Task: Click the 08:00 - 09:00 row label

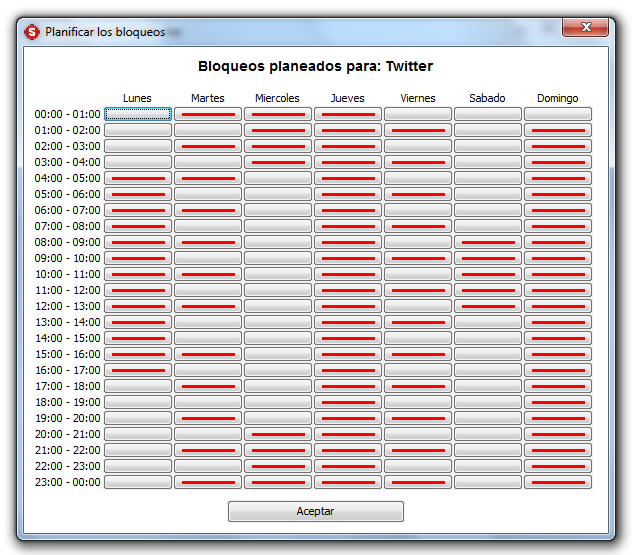Action: pyautogui.click(x=67, y=242)
